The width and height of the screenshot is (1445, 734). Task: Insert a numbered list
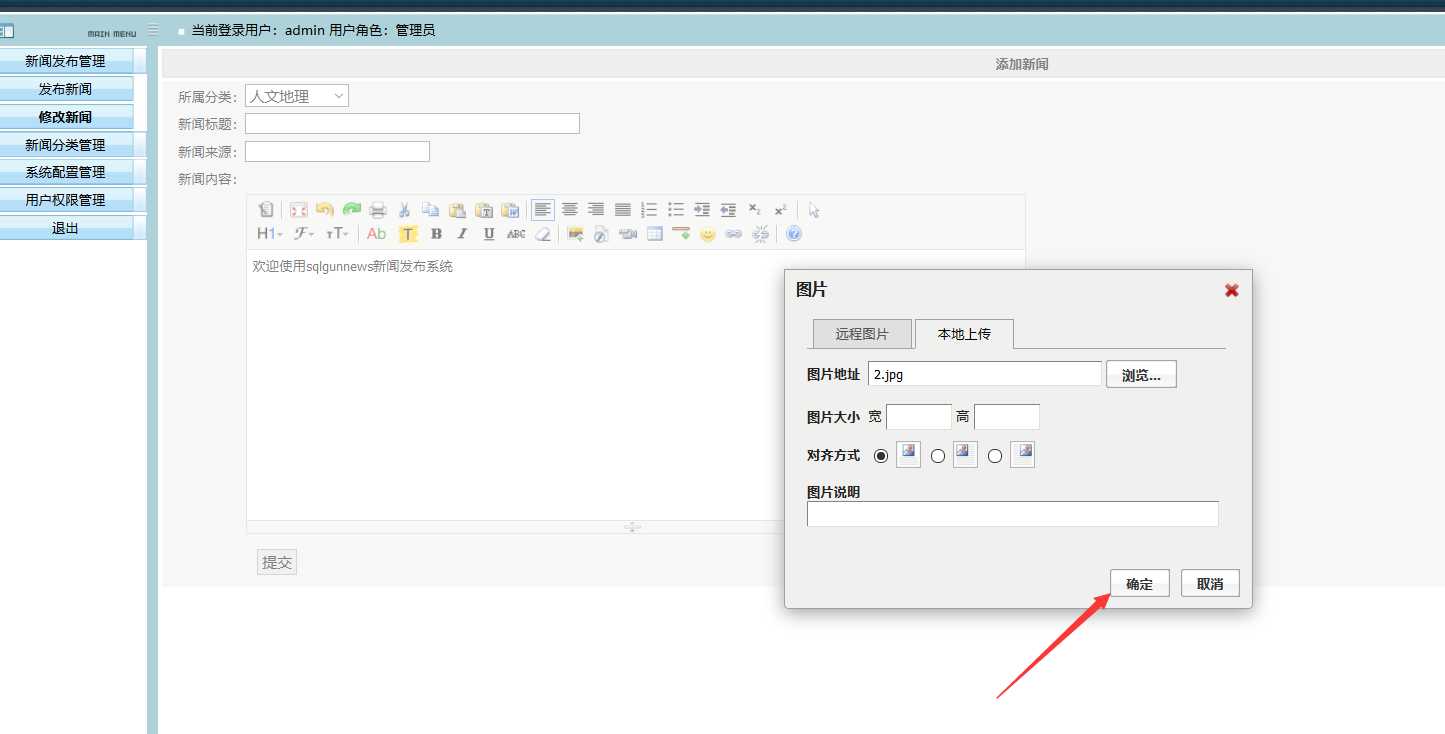[x=649, y=210]
